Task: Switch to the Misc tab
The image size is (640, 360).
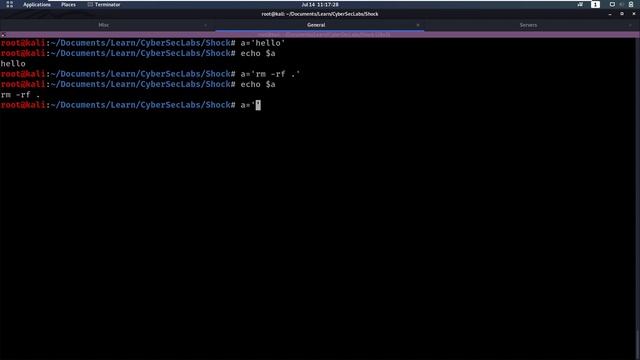Action: pos(104,25)
